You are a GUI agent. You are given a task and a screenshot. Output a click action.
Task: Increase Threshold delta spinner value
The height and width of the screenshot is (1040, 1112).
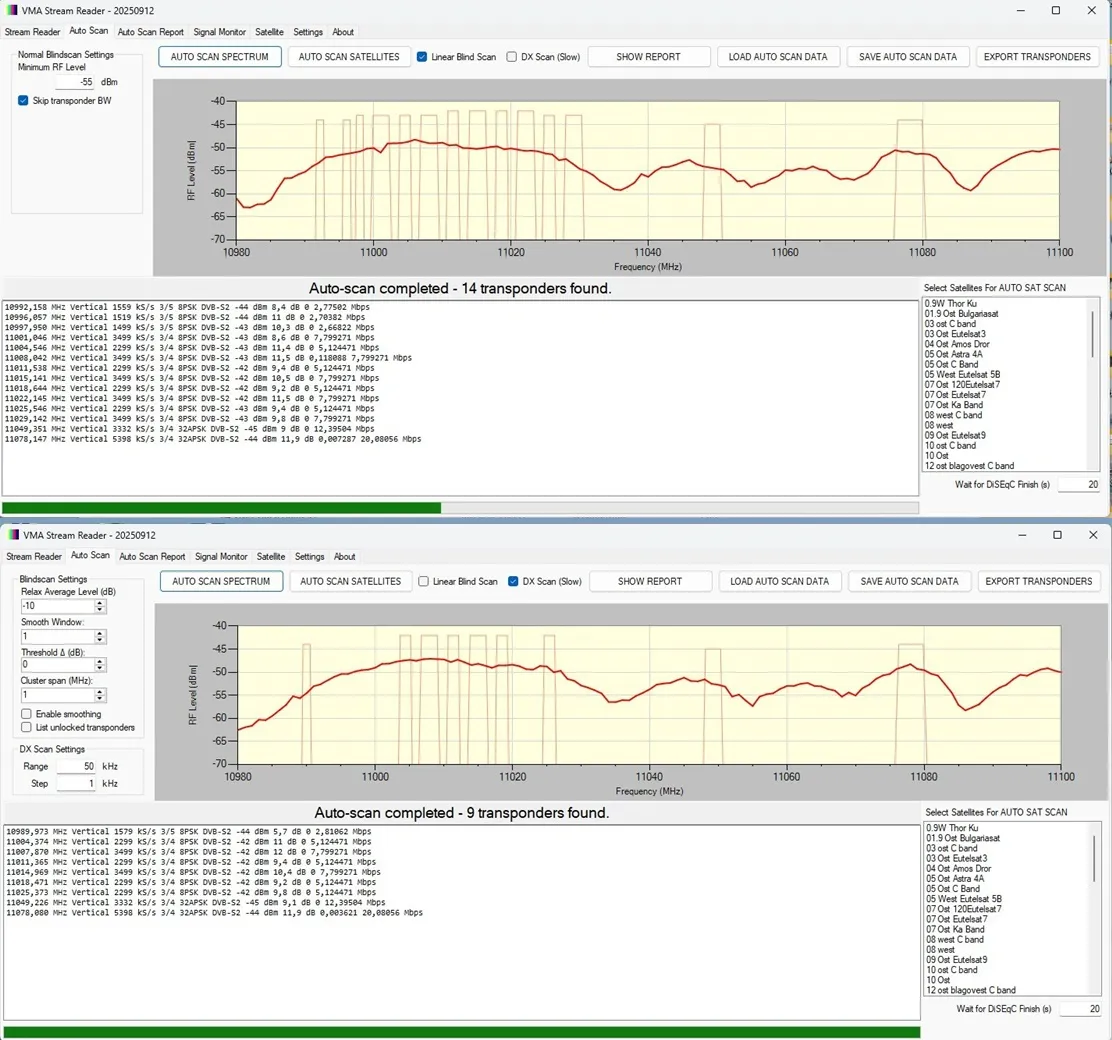point(100,662)
